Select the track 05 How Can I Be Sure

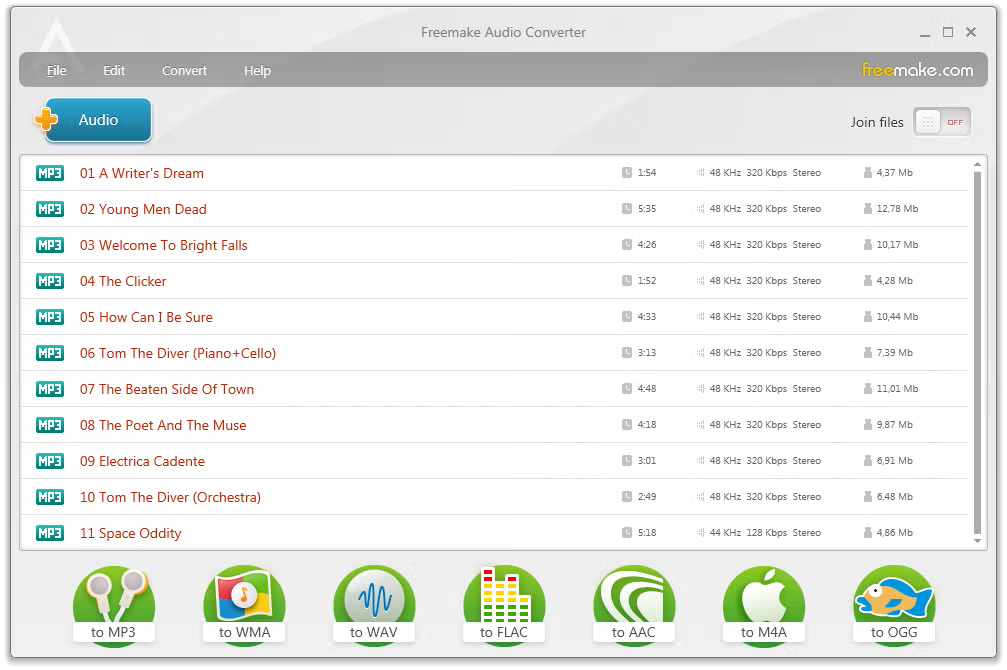point(146,317)
